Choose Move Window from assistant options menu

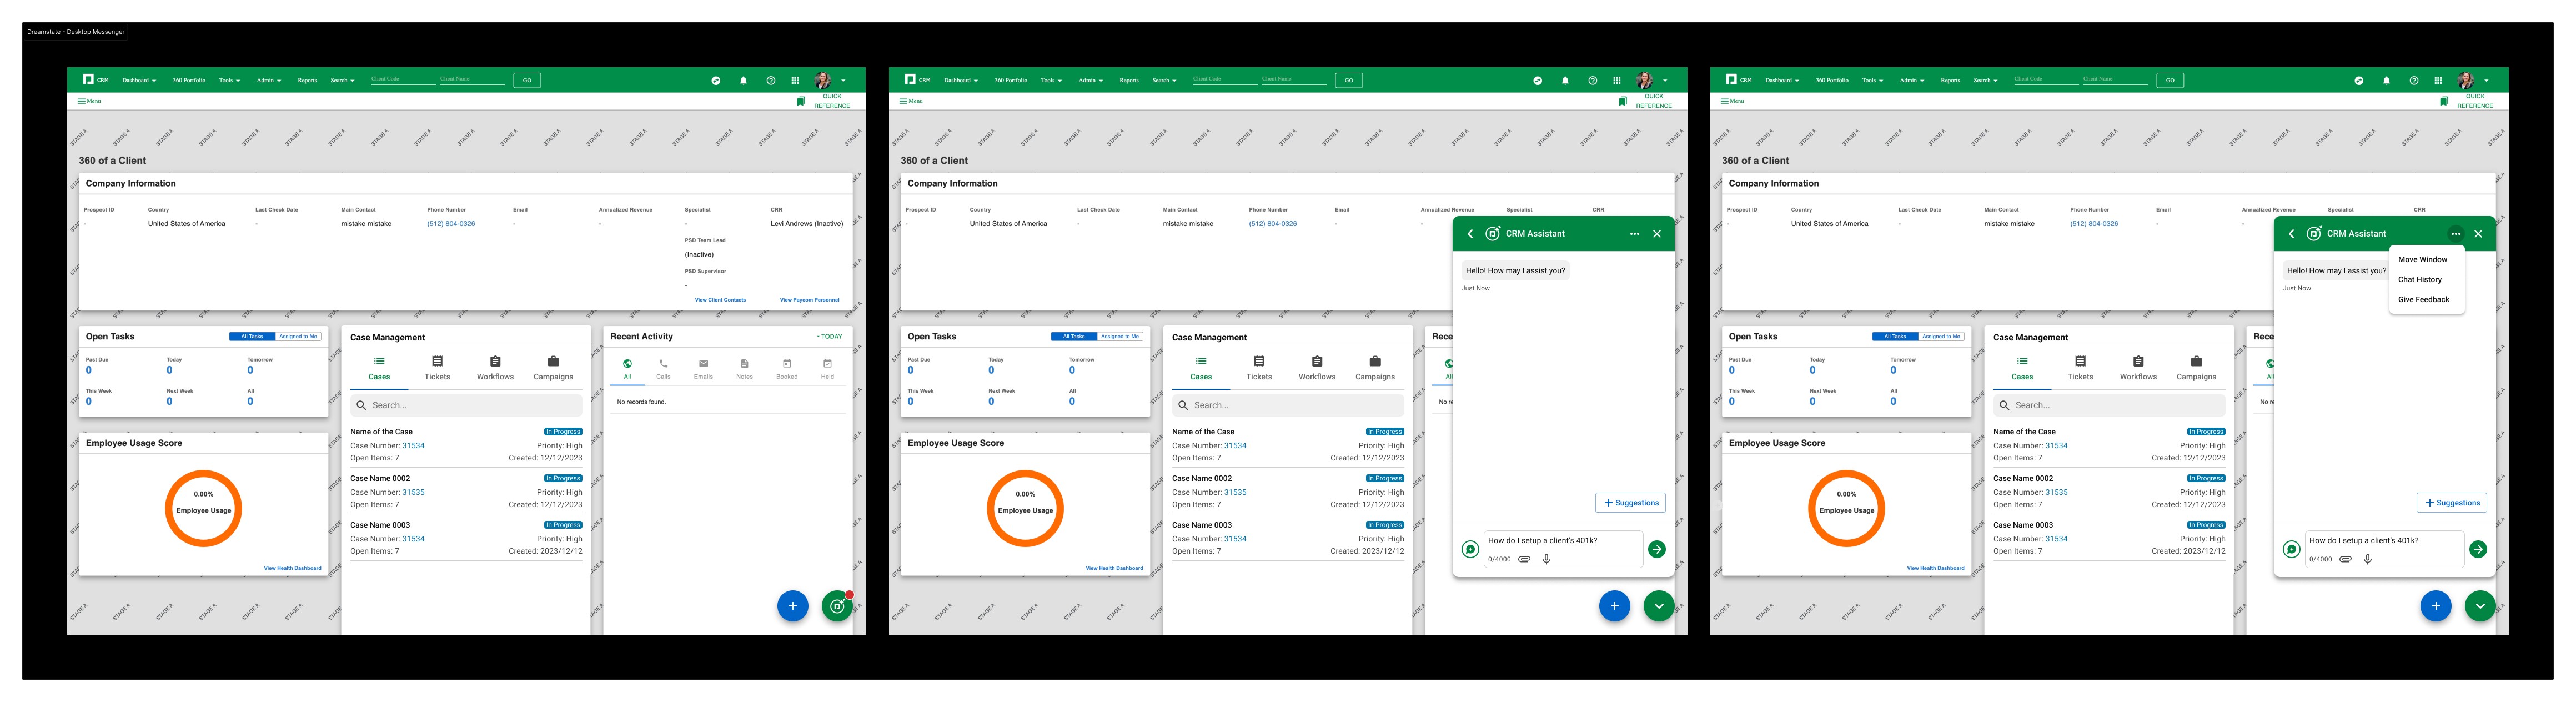click(2422, 260)
